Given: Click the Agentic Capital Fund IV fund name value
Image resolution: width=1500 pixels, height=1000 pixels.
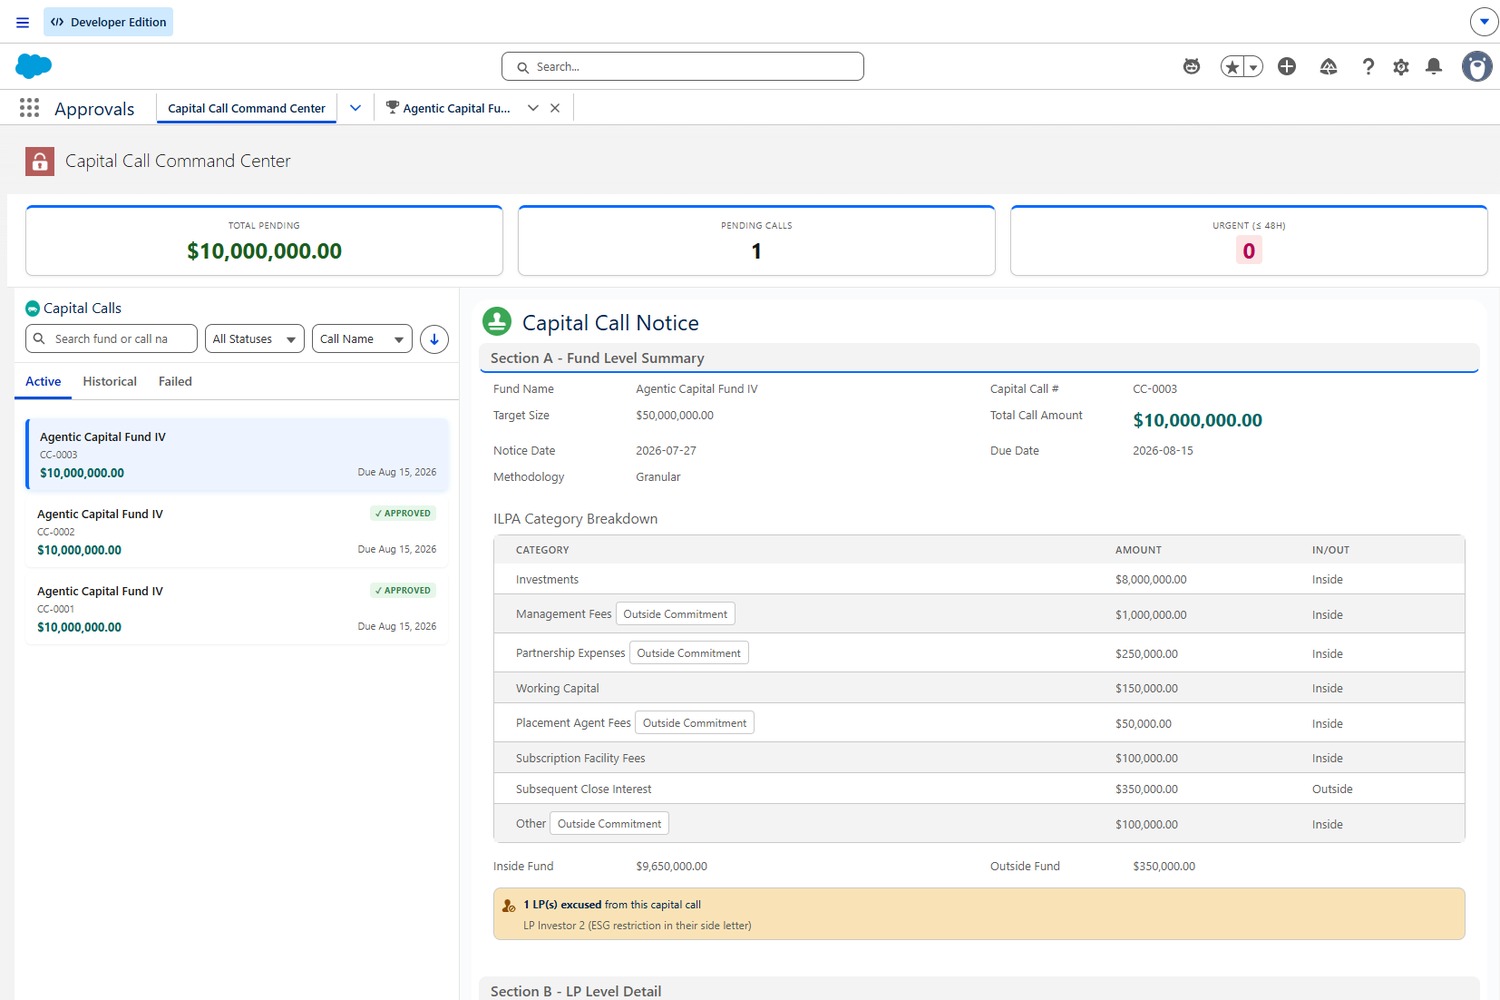Looking at the screenshot, I should (697, 389).
